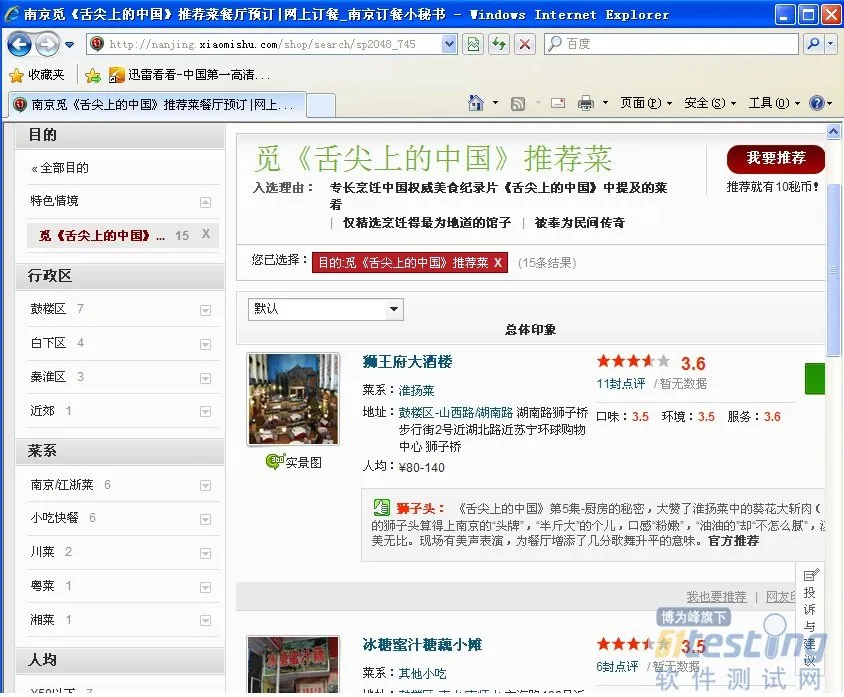Expand the 小吃快餐 cuisine filter
Screen dimensions: 844x697
[x=205, y=520]
